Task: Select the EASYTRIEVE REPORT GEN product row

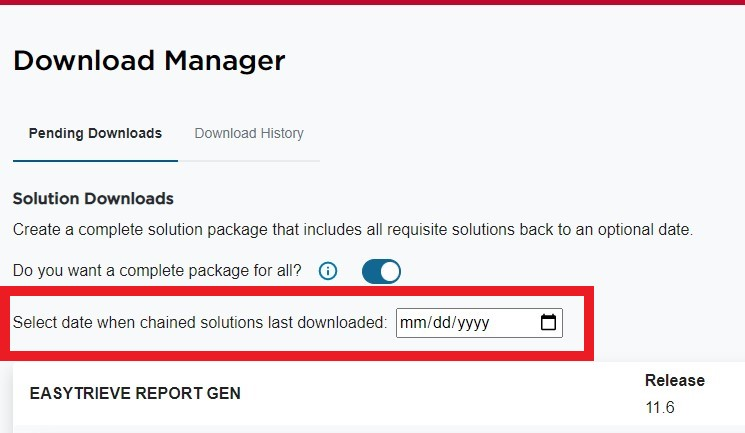Action: 379,395
